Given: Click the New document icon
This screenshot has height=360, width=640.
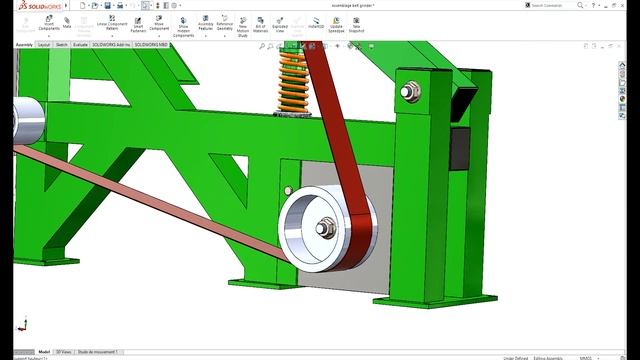Looking at the screenshot, I should [x=82, y=5].
